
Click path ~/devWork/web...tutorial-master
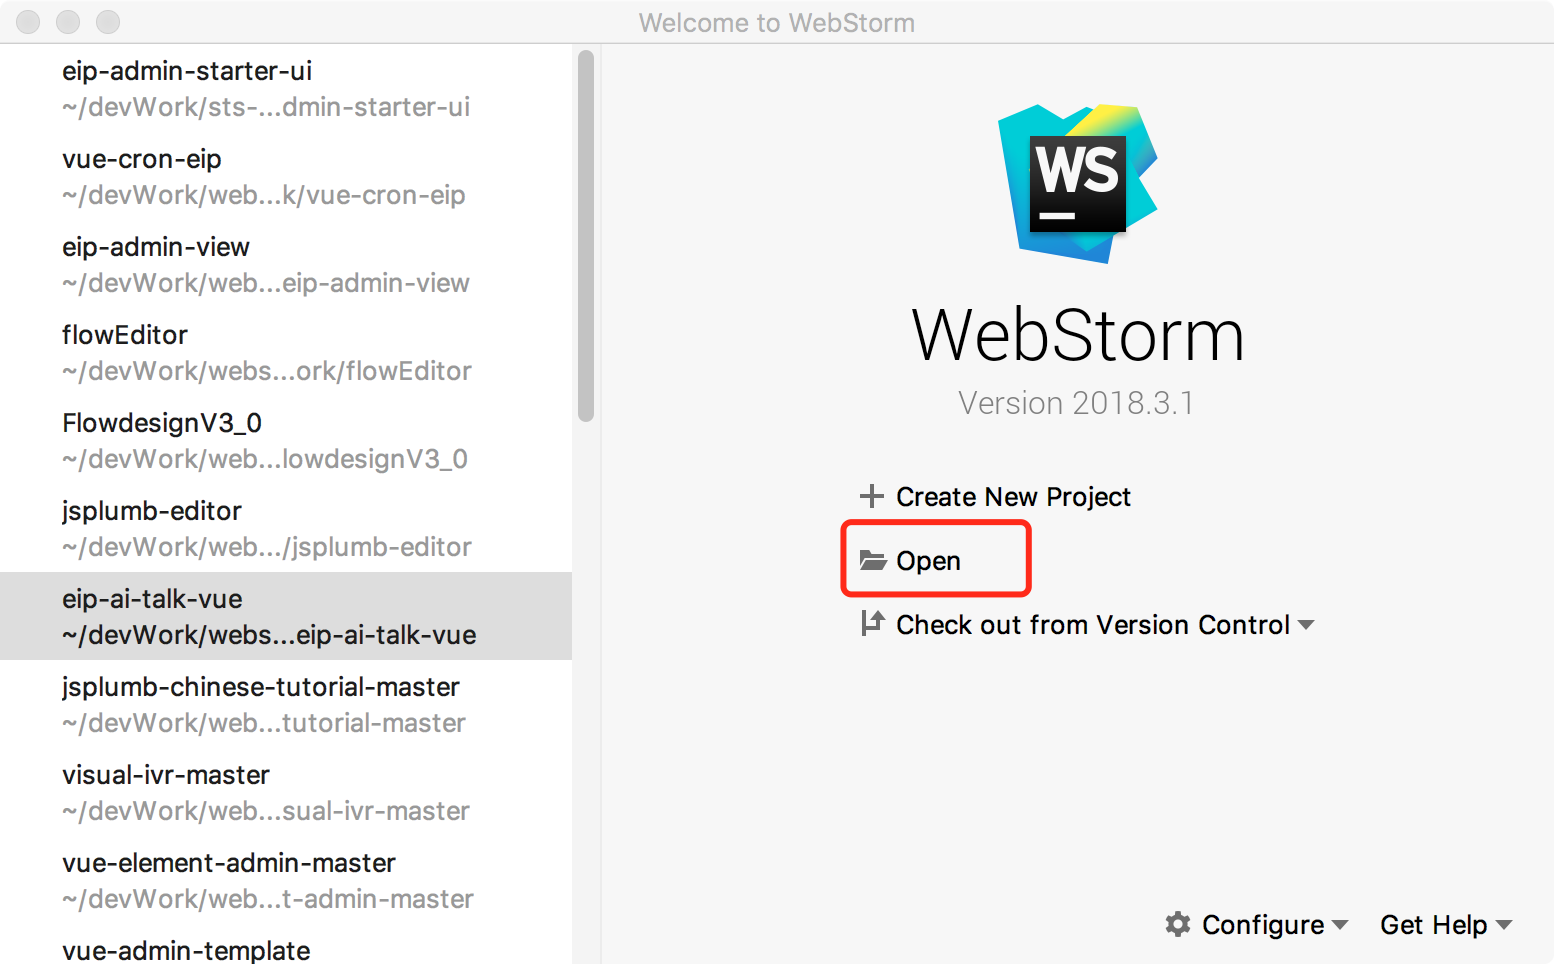point(264,723)
